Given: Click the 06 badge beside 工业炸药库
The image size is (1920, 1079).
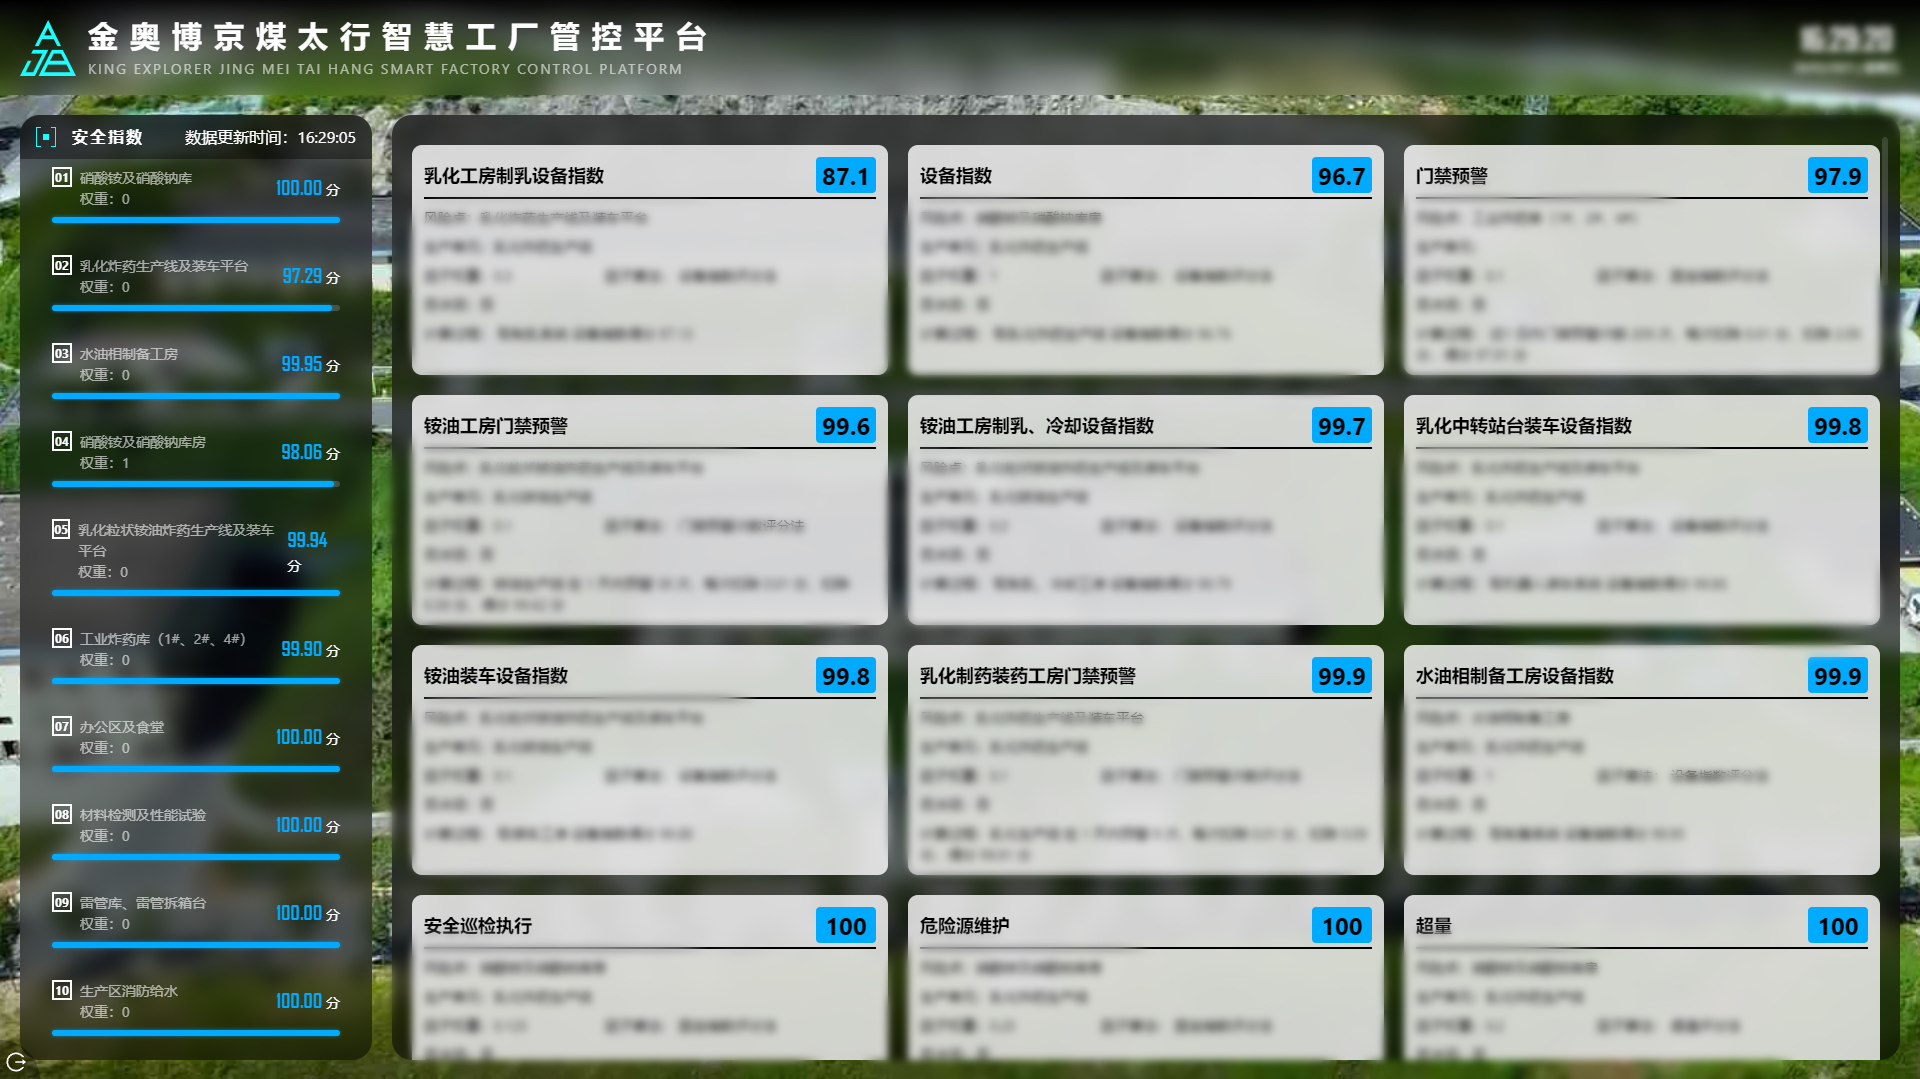Looking at the screenshot, I should pyautogui.click(x=62, y=639).
